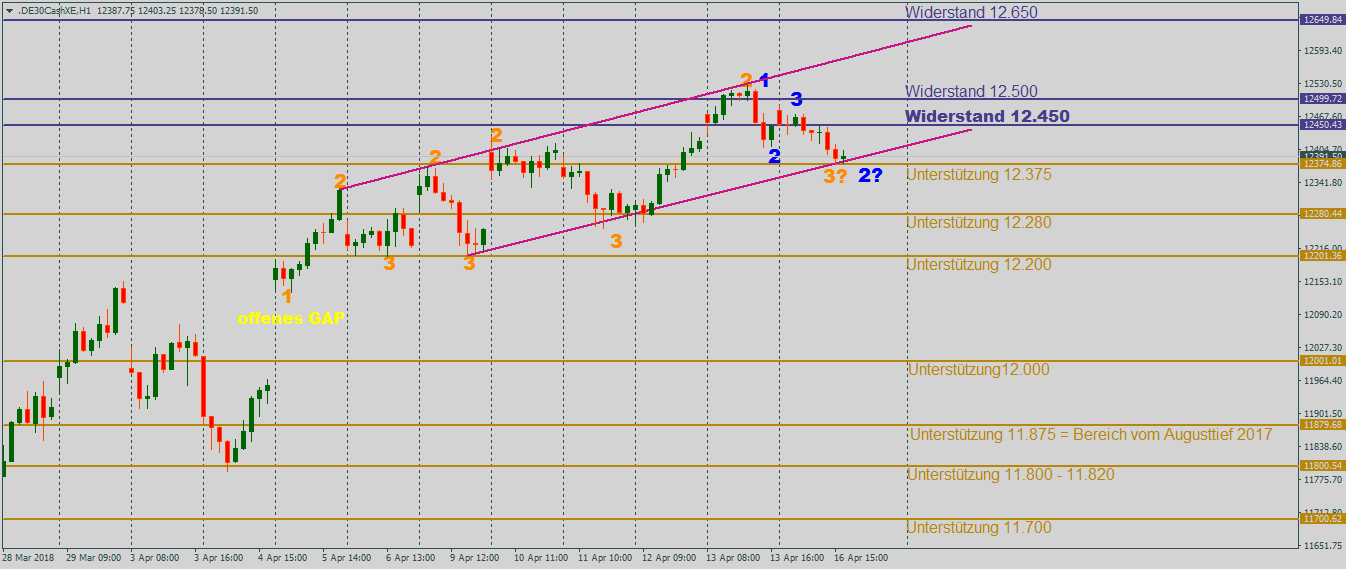Select the orange '3?' wave label

[x=836, y=176]
